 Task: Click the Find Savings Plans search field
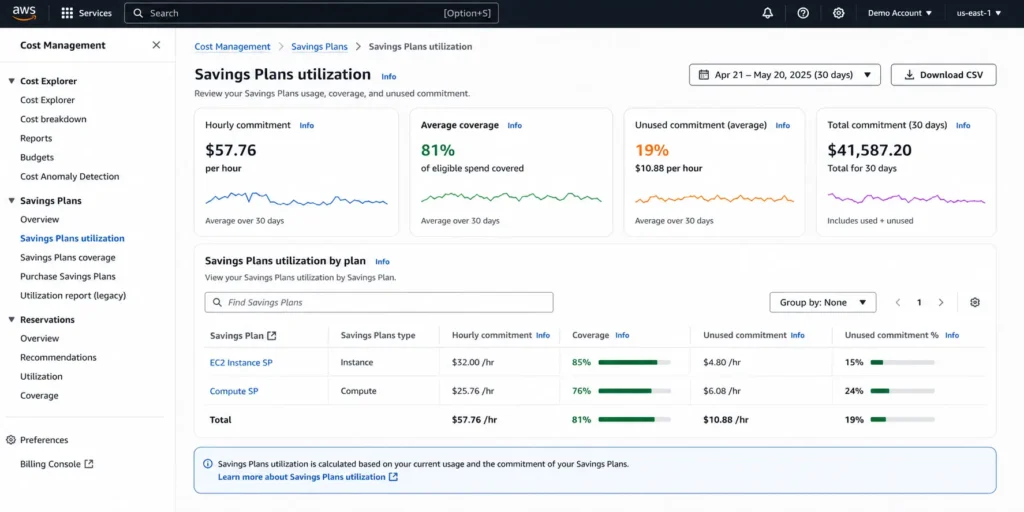tap(379, 302)
